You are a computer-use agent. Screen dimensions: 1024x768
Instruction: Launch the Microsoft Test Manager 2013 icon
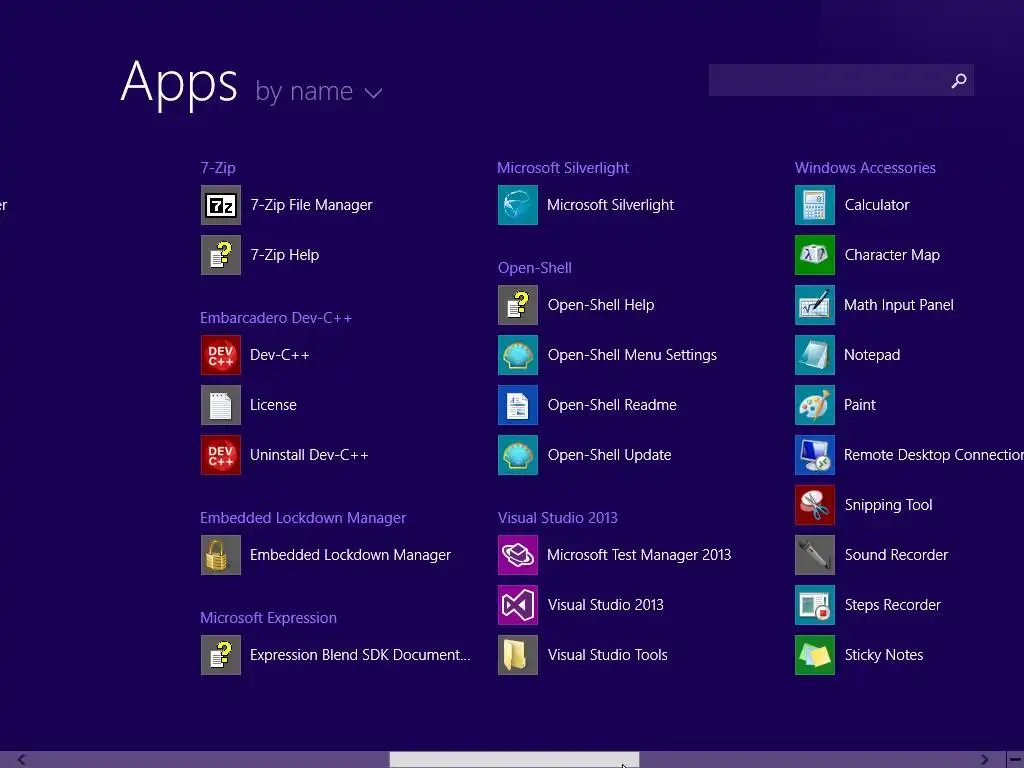(x=518, y=554)
